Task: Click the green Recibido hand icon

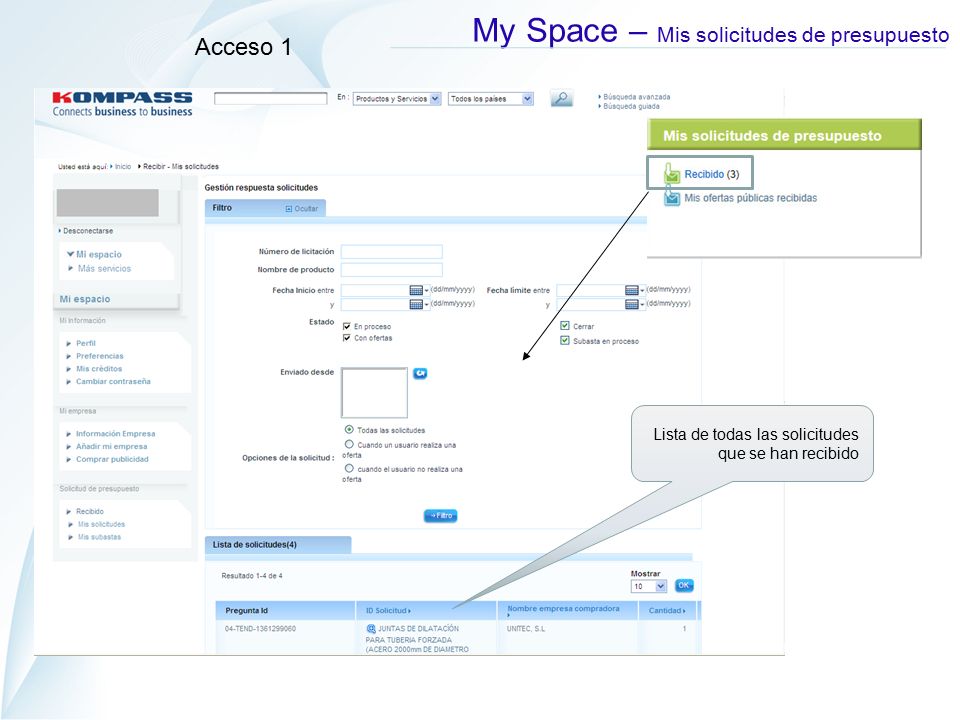Action: pyautogui.click(x=672, y=173)
